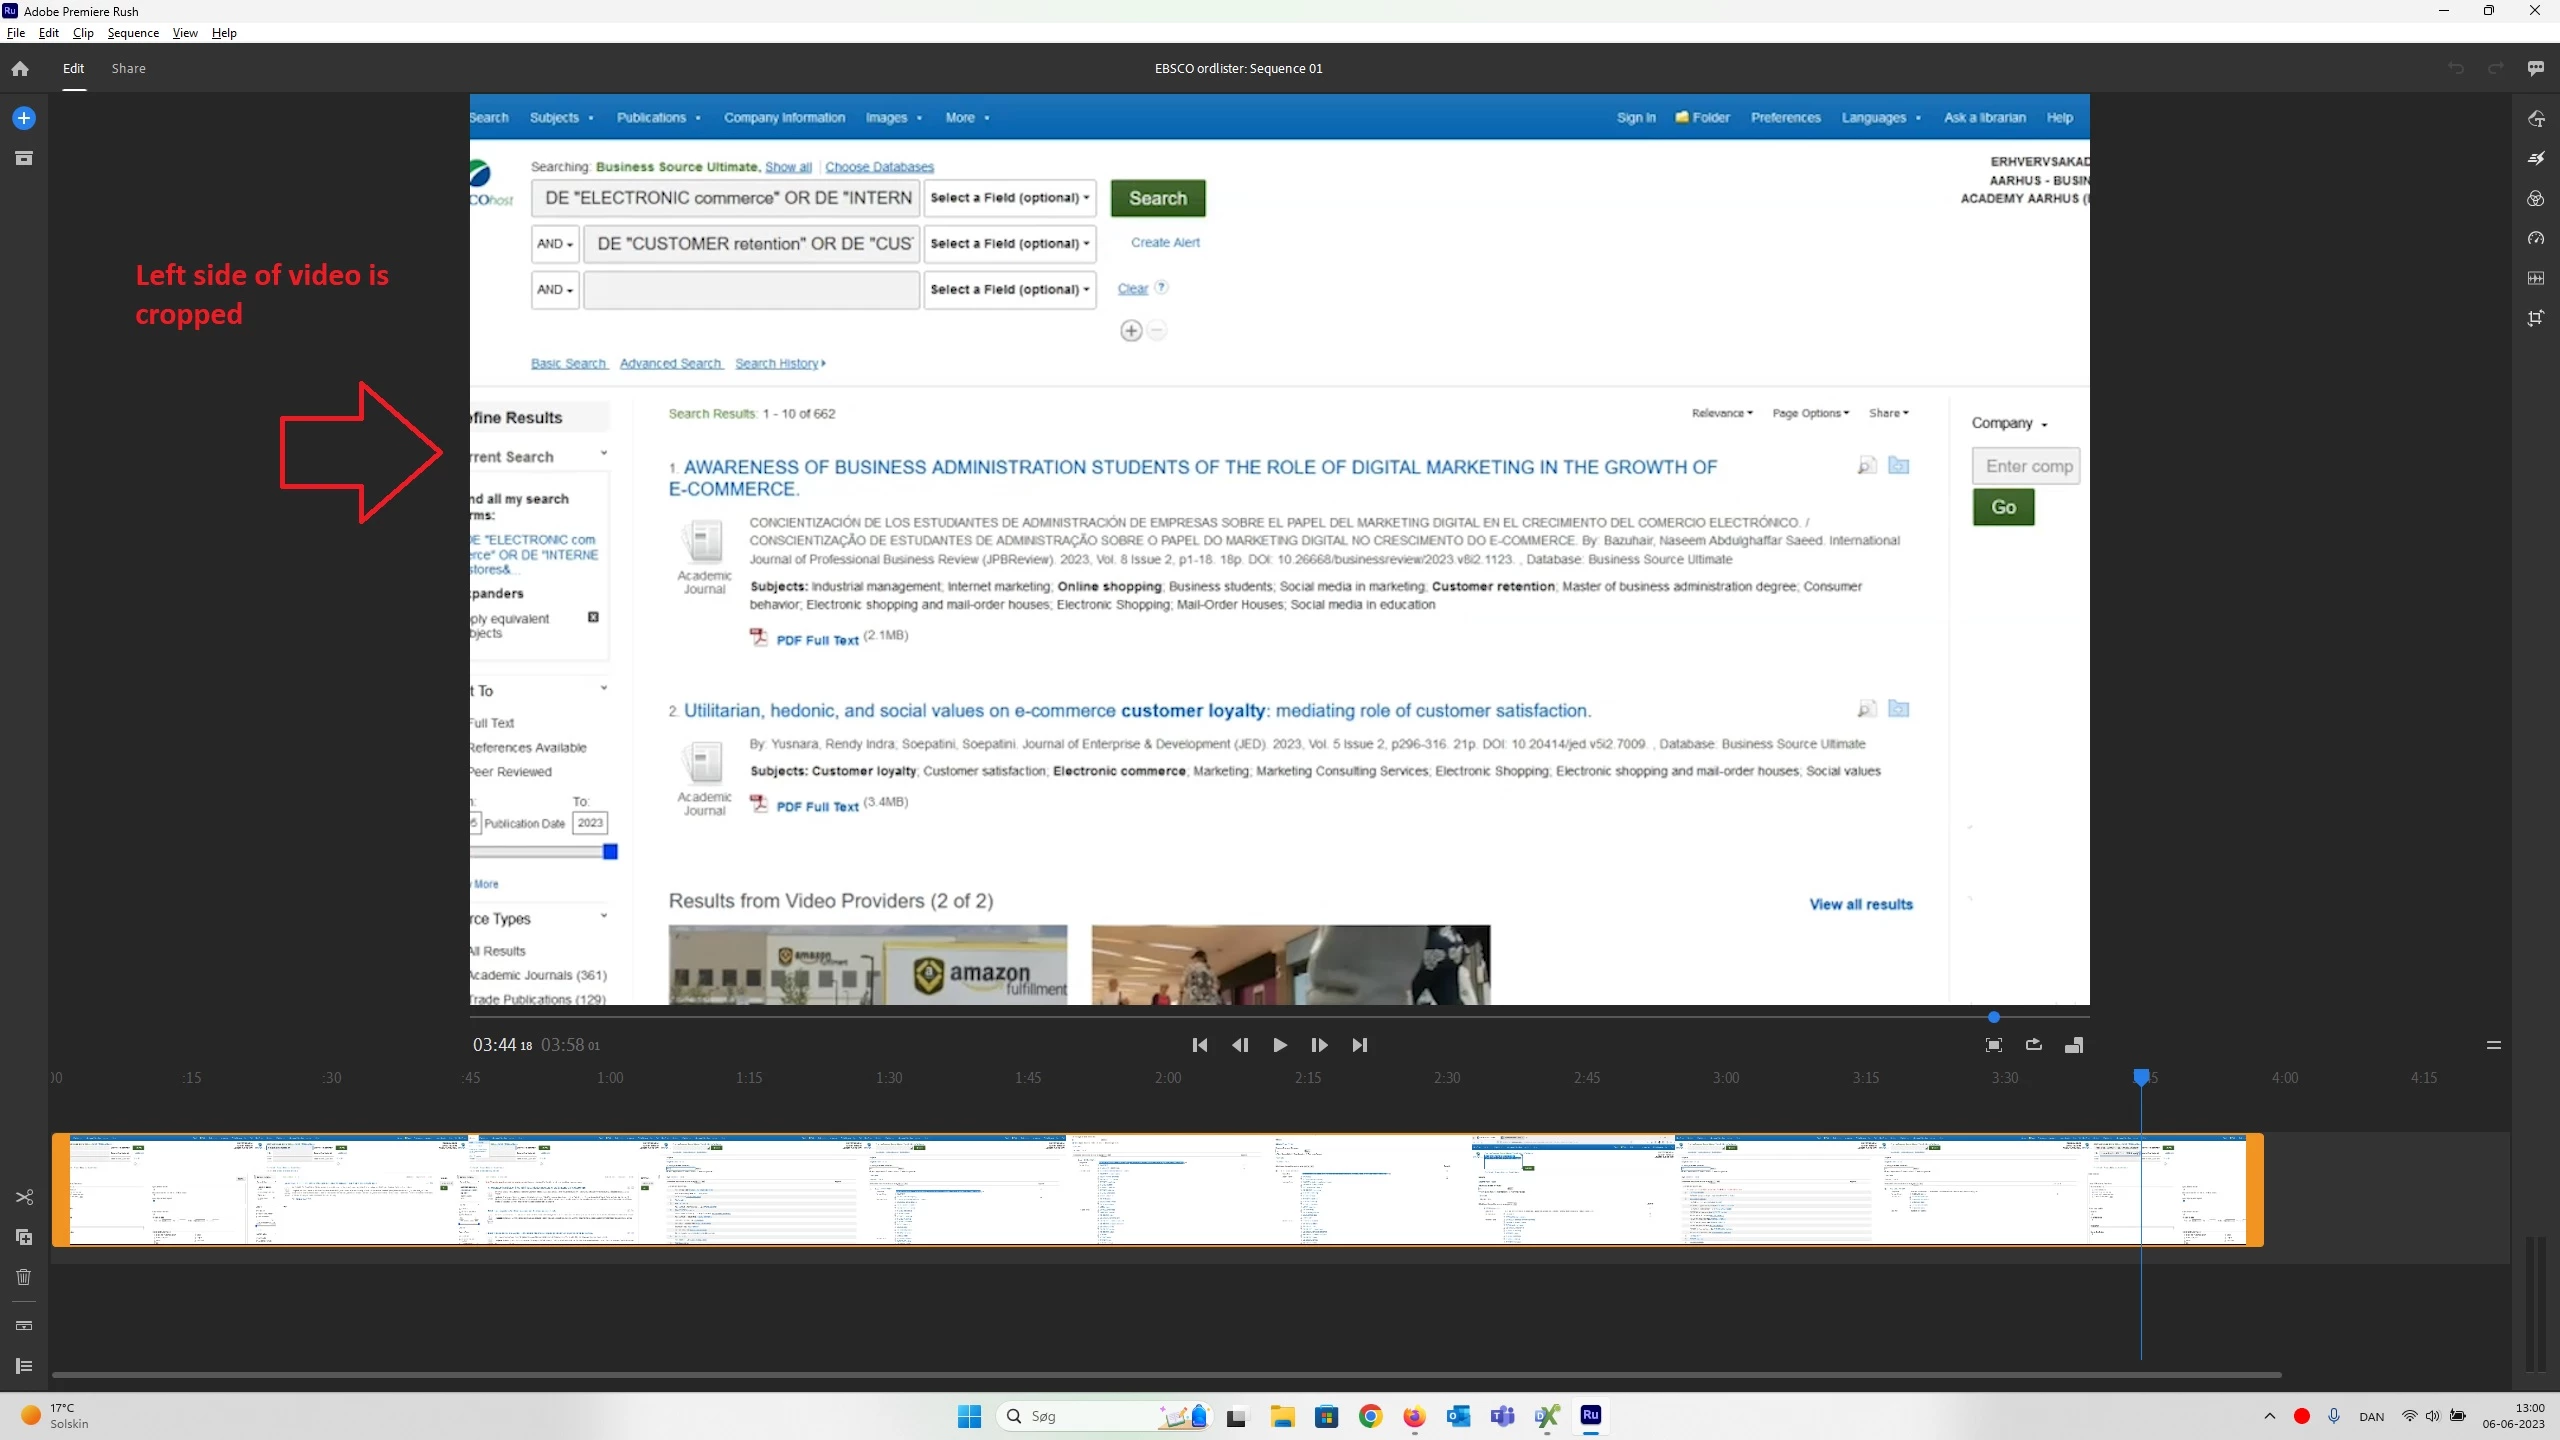Split clip with the scissors tool
Screen dimensions: 2560x1440
click(x=24, y=1197)
